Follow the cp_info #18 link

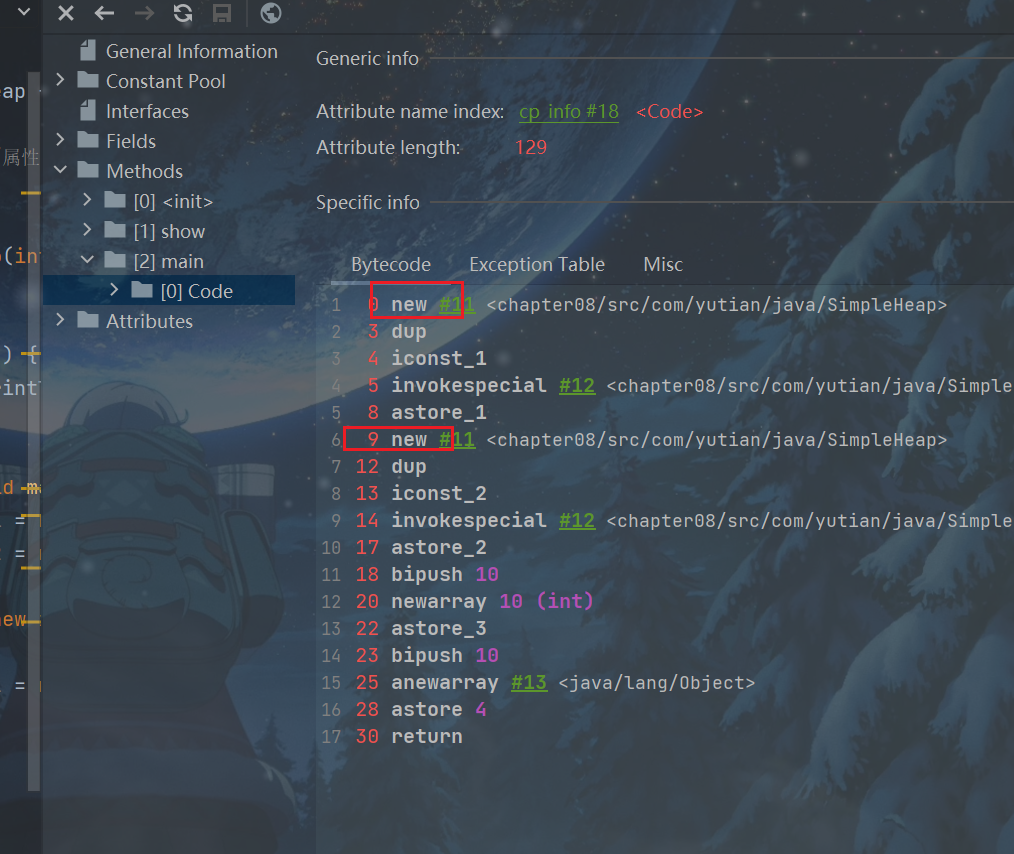(569, 112)
